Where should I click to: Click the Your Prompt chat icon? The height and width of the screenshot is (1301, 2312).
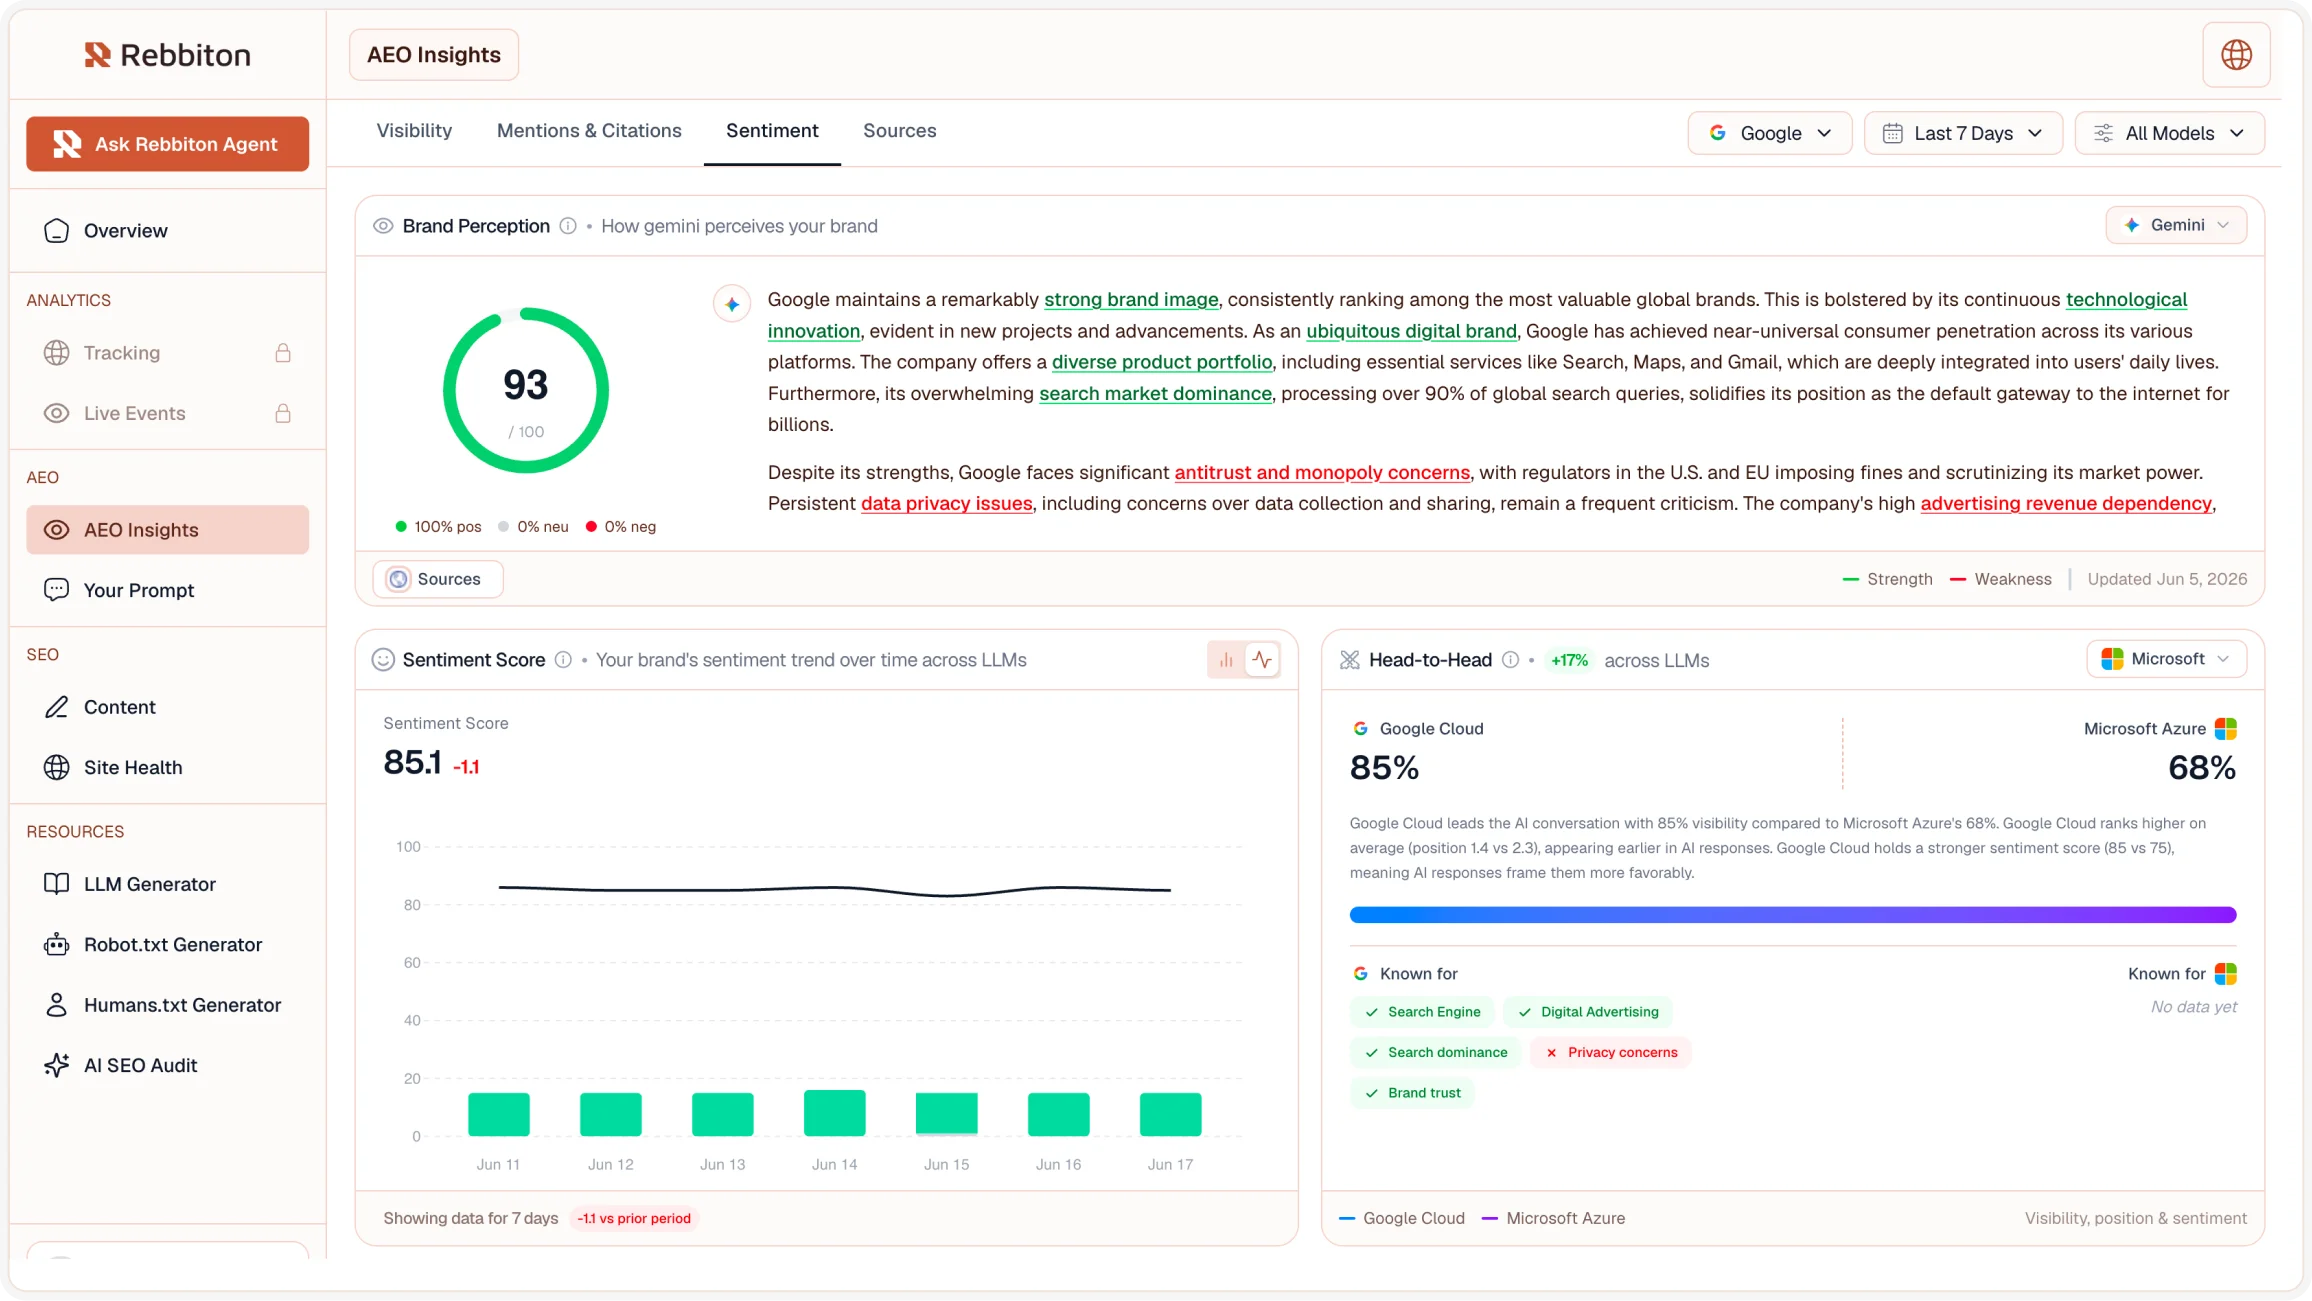pyautogui.click(x=57, y=590)
